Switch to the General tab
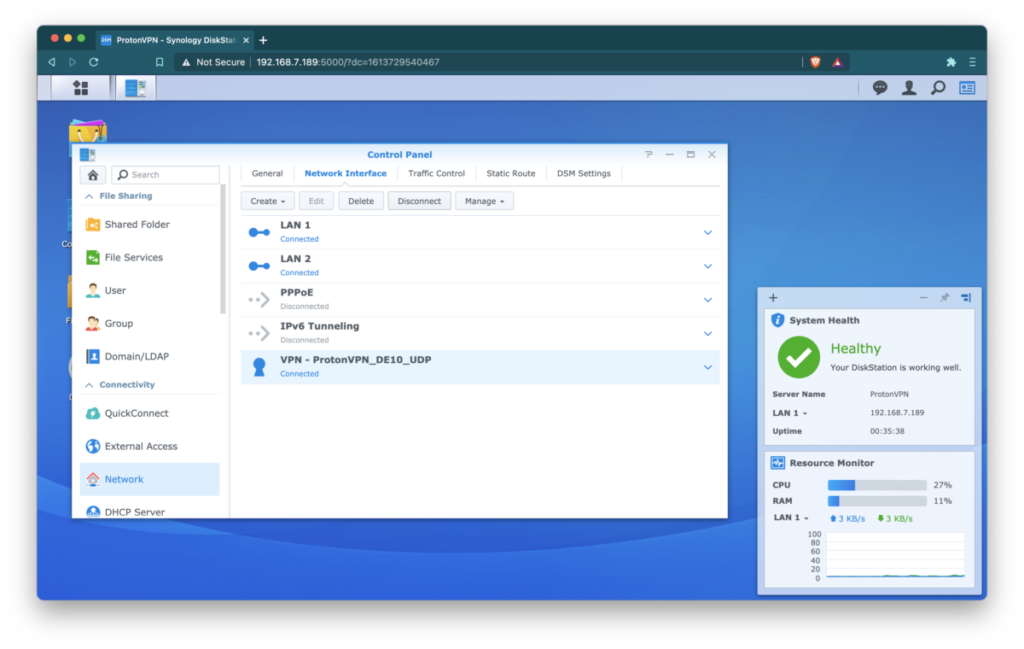The width and height of the screenshot is (1024, 649). [267, 174]
